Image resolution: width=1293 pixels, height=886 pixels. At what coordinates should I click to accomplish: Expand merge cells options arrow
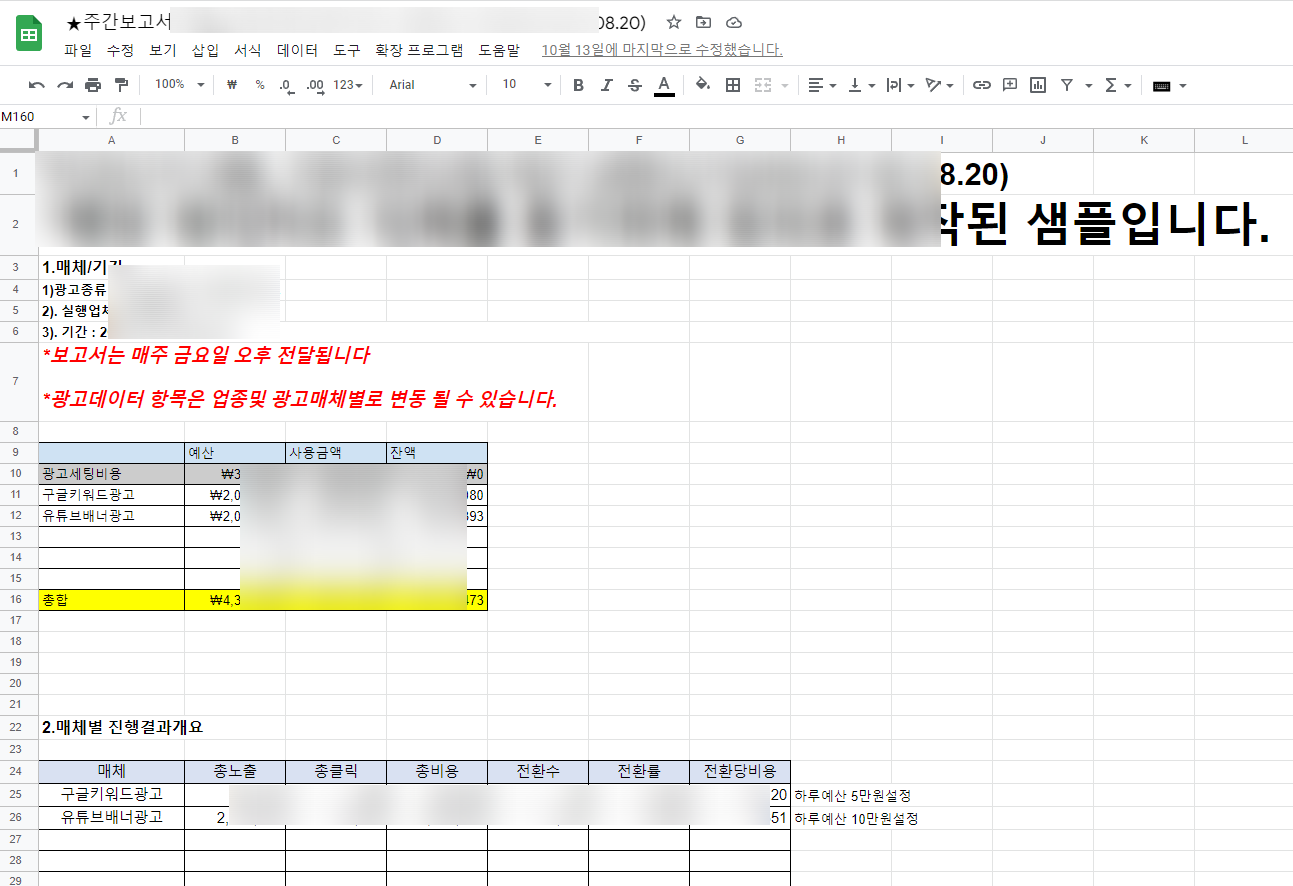[x=785, y=86]
